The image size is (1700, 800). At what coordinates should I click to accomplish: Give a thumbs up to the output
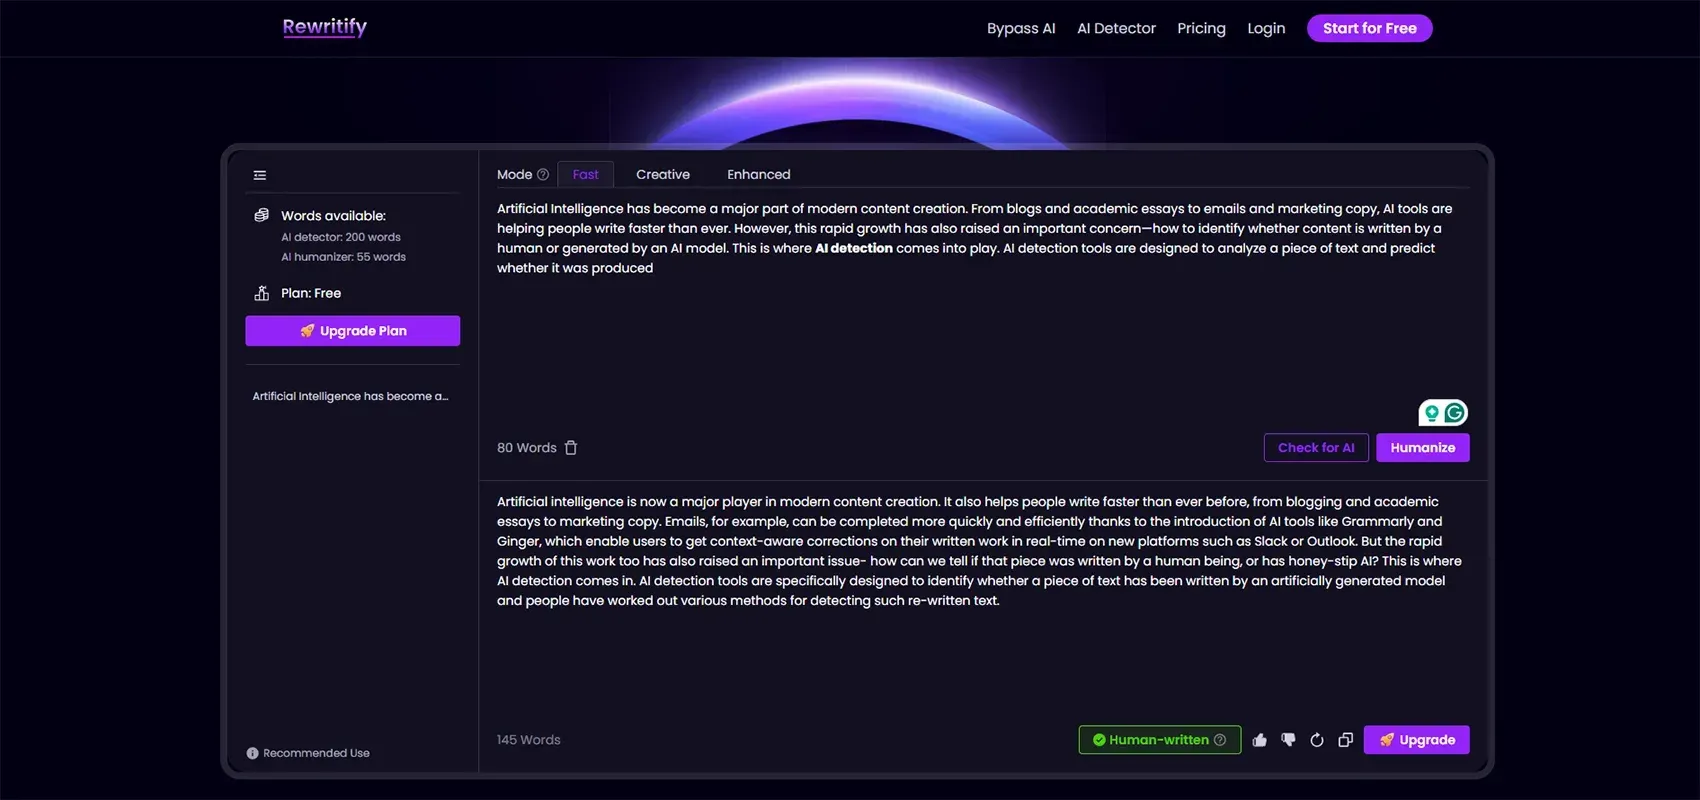tap(1259, 740)
